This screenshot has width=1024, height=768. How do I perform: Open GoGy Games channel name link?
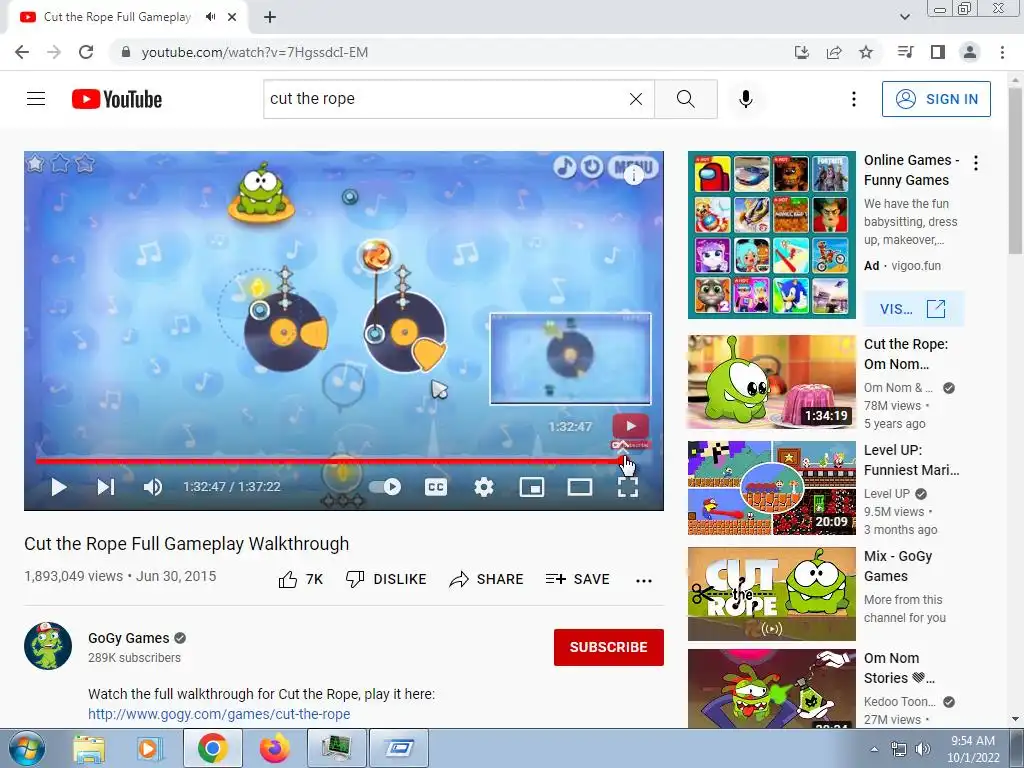point(129,638)
